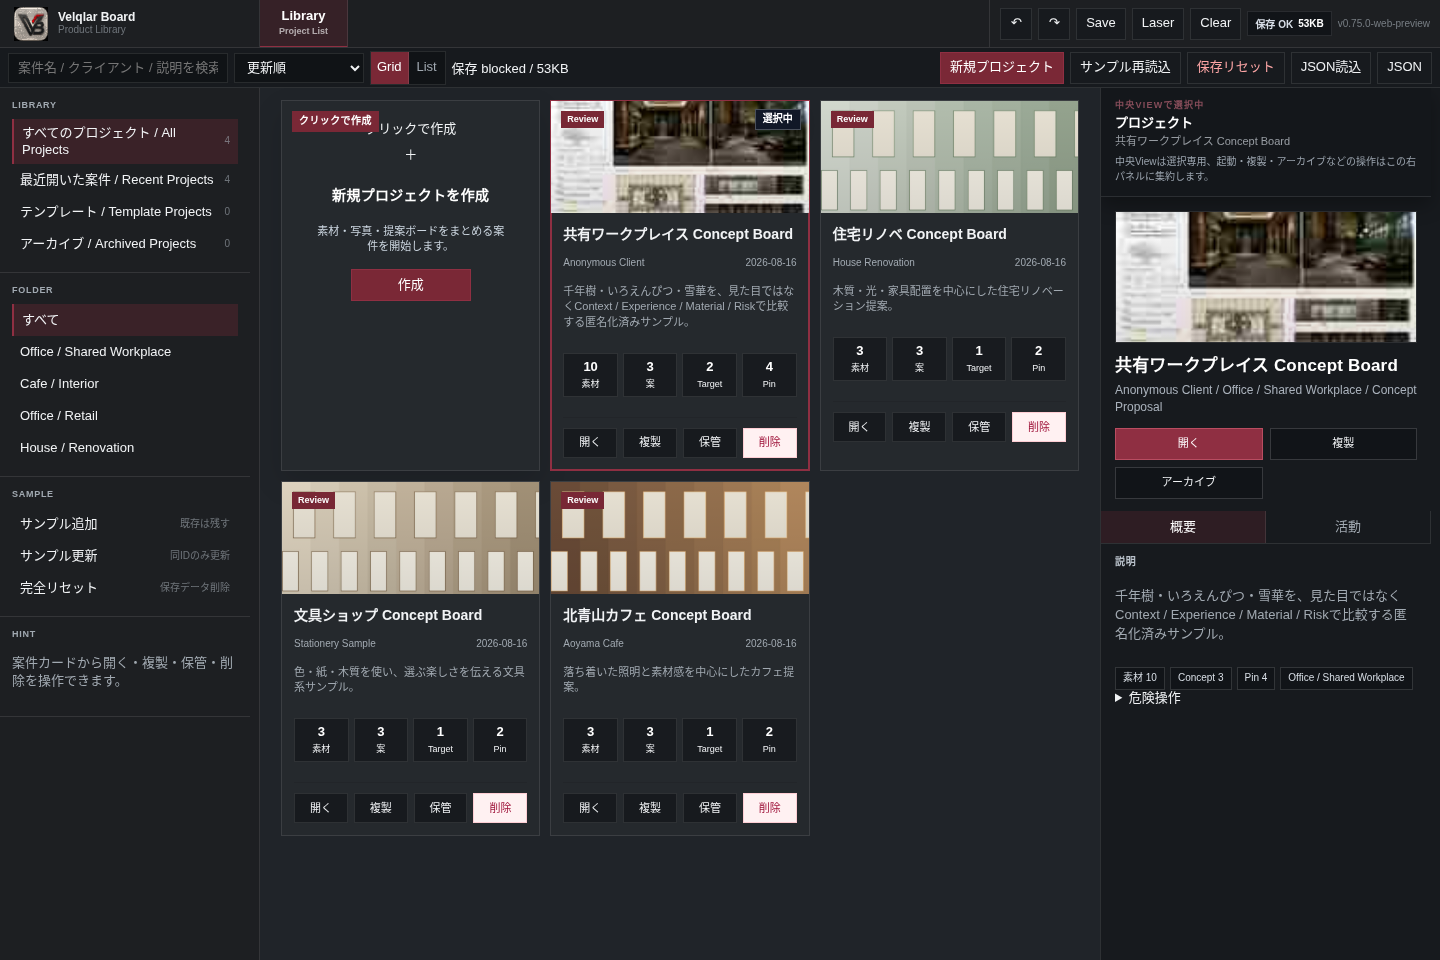Click the サンプル再読込 button
Image resolution: width=1440 pixels, height=960 pixels.
point(1125,67)
